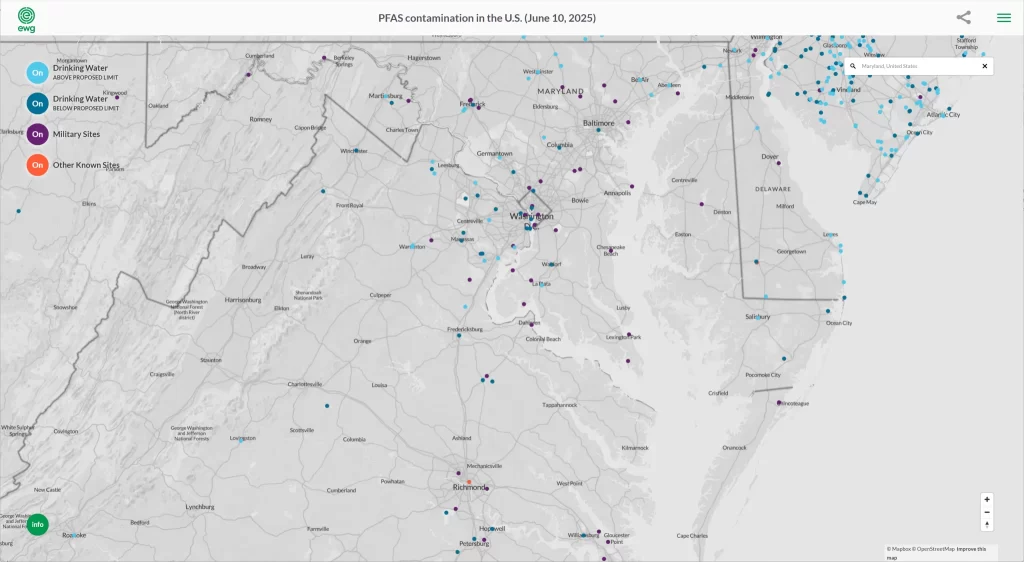Screen dimensions: 1024x562
Task: Open the share icon in header
Action: 963,17
